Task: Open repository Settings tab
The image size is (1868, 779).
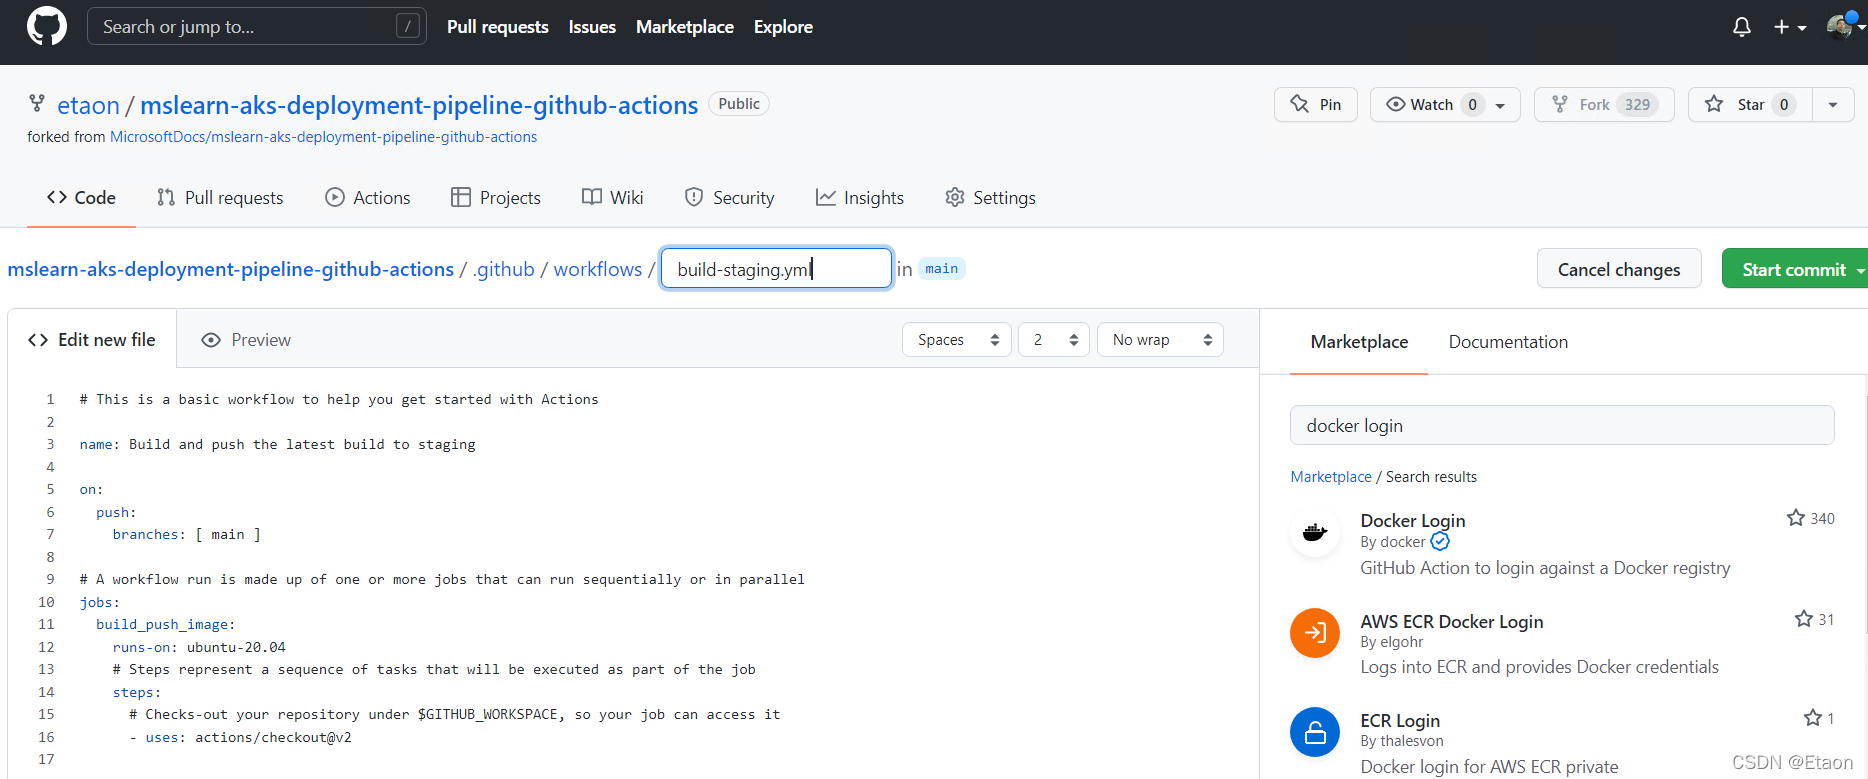Action: click(x=990, y=198)
